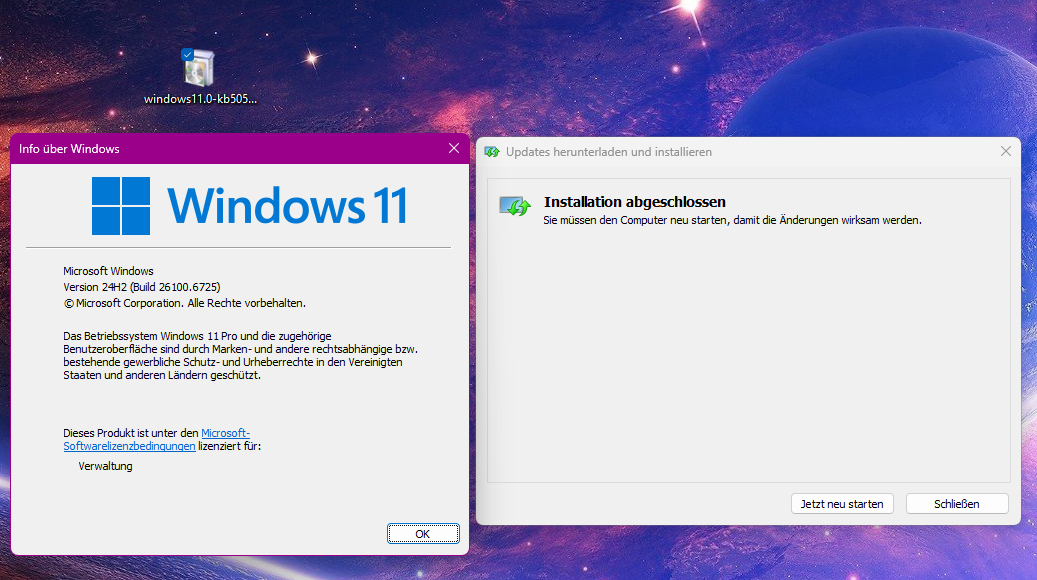Click OK in Info über Windows dialog

(x=423, y=534)
